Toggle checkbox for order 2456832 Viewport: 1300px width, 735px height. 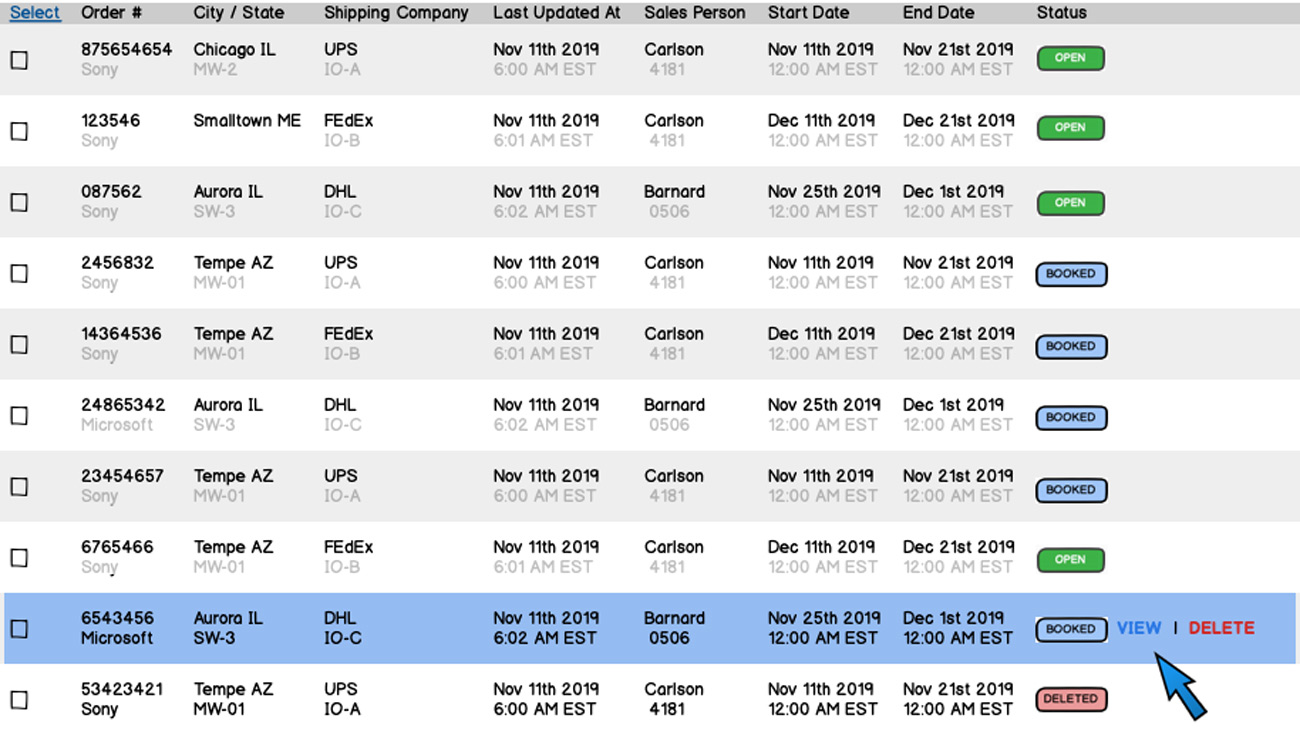pos(19,273)
